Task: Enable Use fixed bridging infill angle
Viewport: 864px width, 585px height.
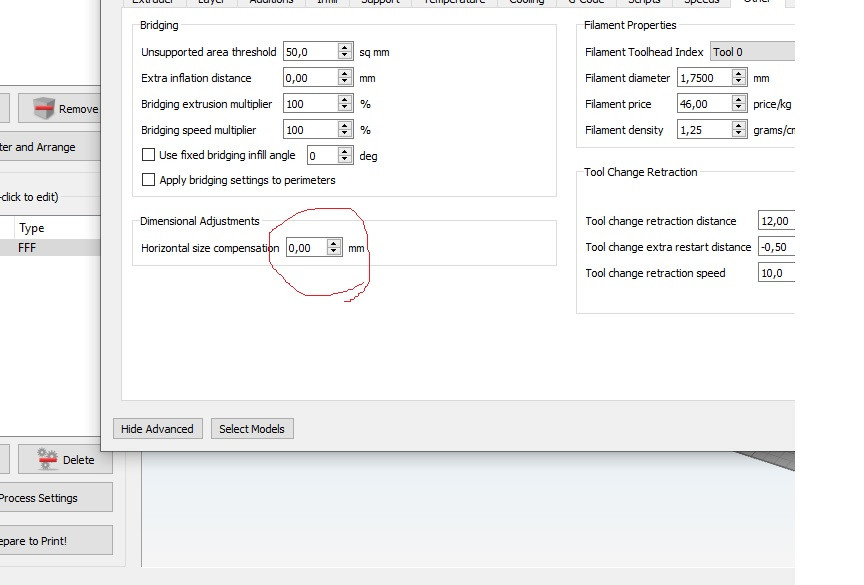Action: [x=148, y=155]
